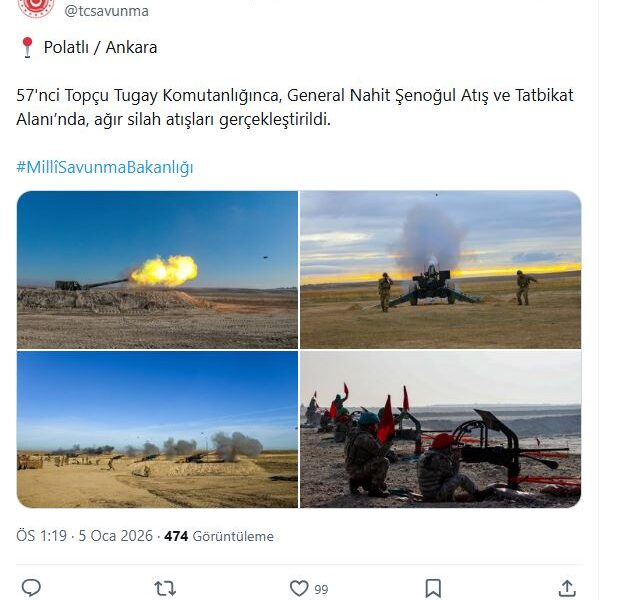Screen dimensions: 620x600
Task: Click the red location pin emoji
Action: click(x=27, y=47)
